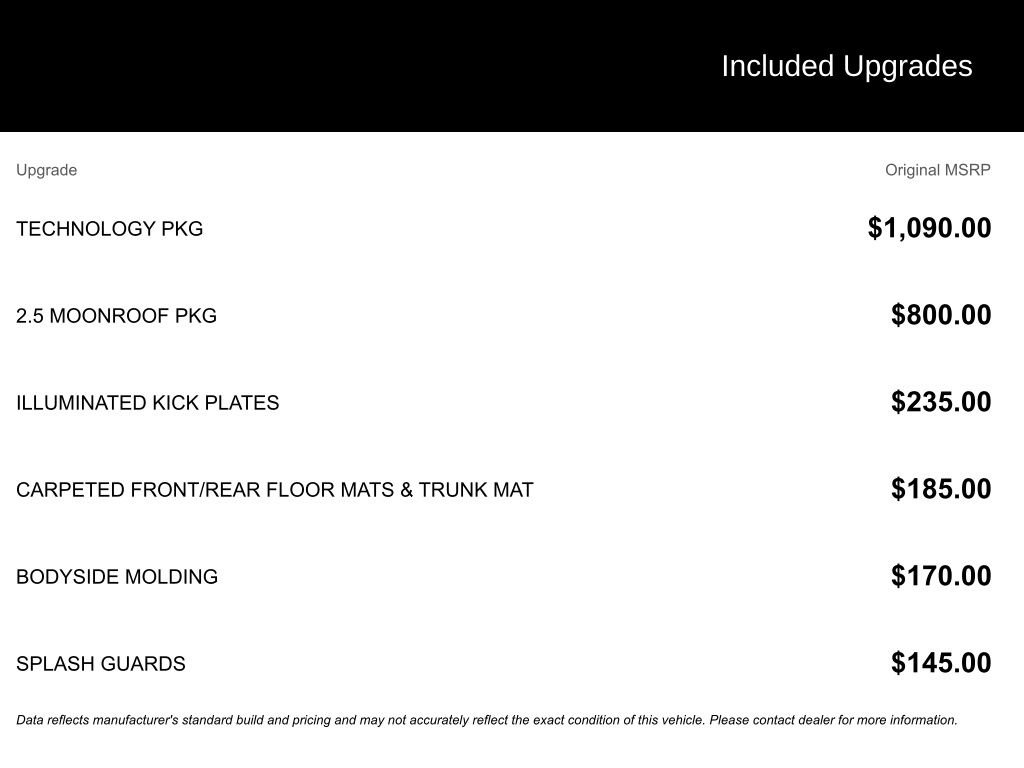The height and width of the screenshot is (768, 1024).
Task: Select the Upgrade column header
Action: (46, 170)
